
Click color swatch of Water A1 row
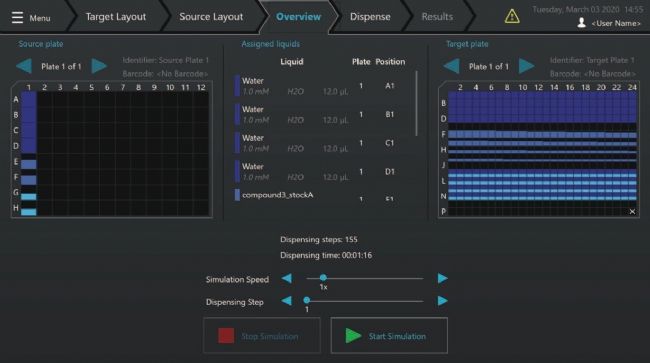[x=237, y=86]
